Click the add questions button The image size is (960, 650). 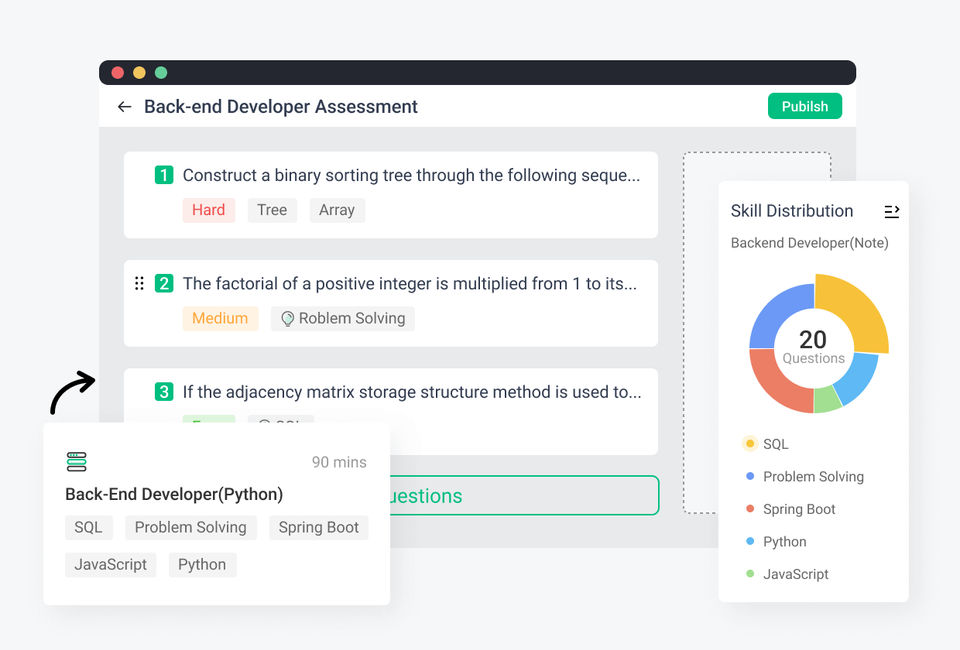[520, 496]
